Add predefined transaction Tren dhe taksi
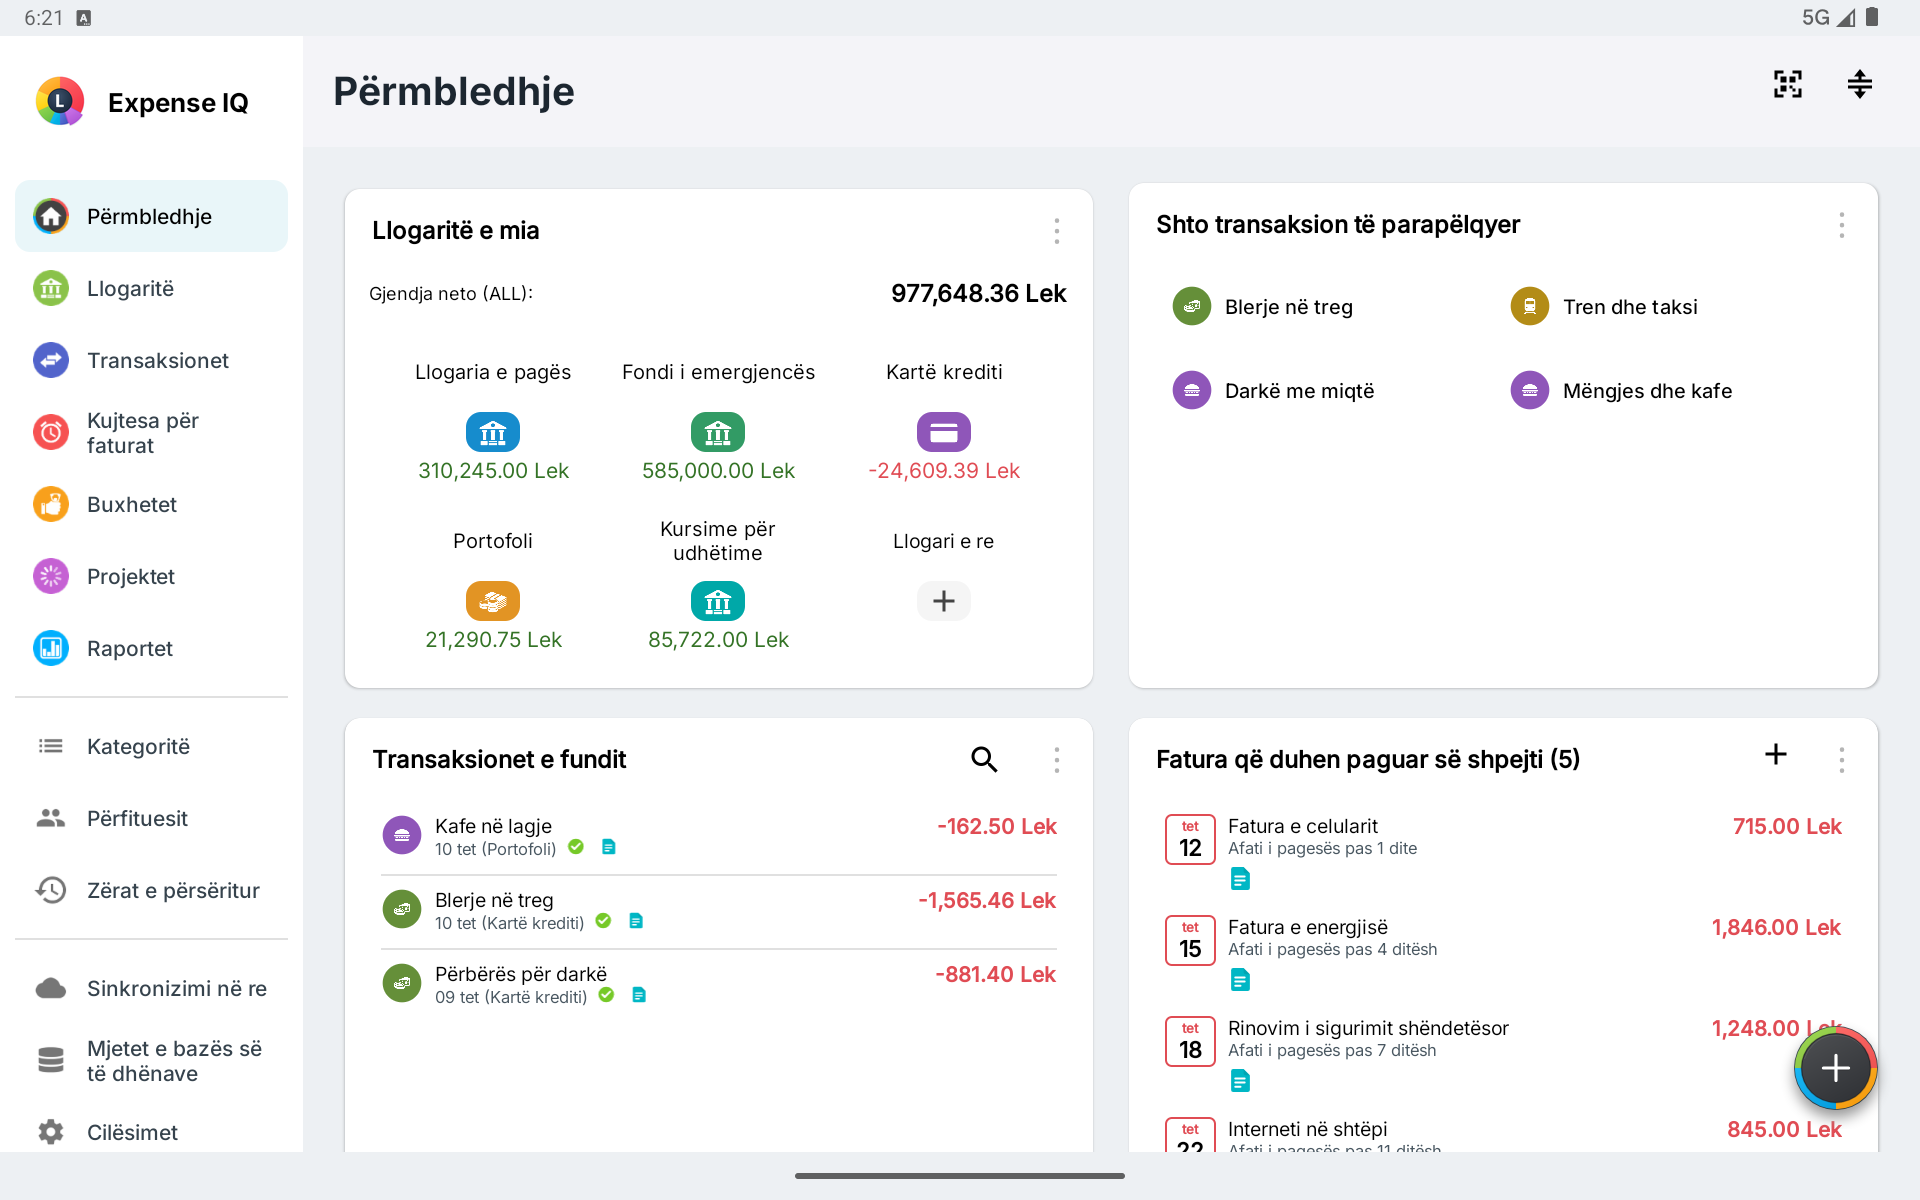The image size is (1920, 1200). (x=1603, y=307)
